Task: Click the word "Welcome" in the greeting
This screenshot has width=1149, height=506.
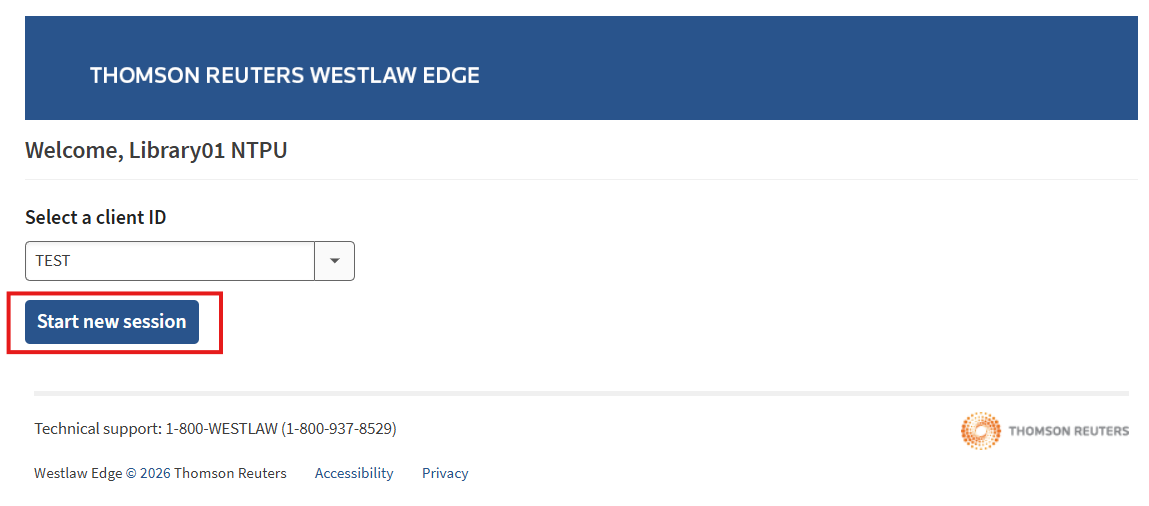Action: tap(73, 151)
